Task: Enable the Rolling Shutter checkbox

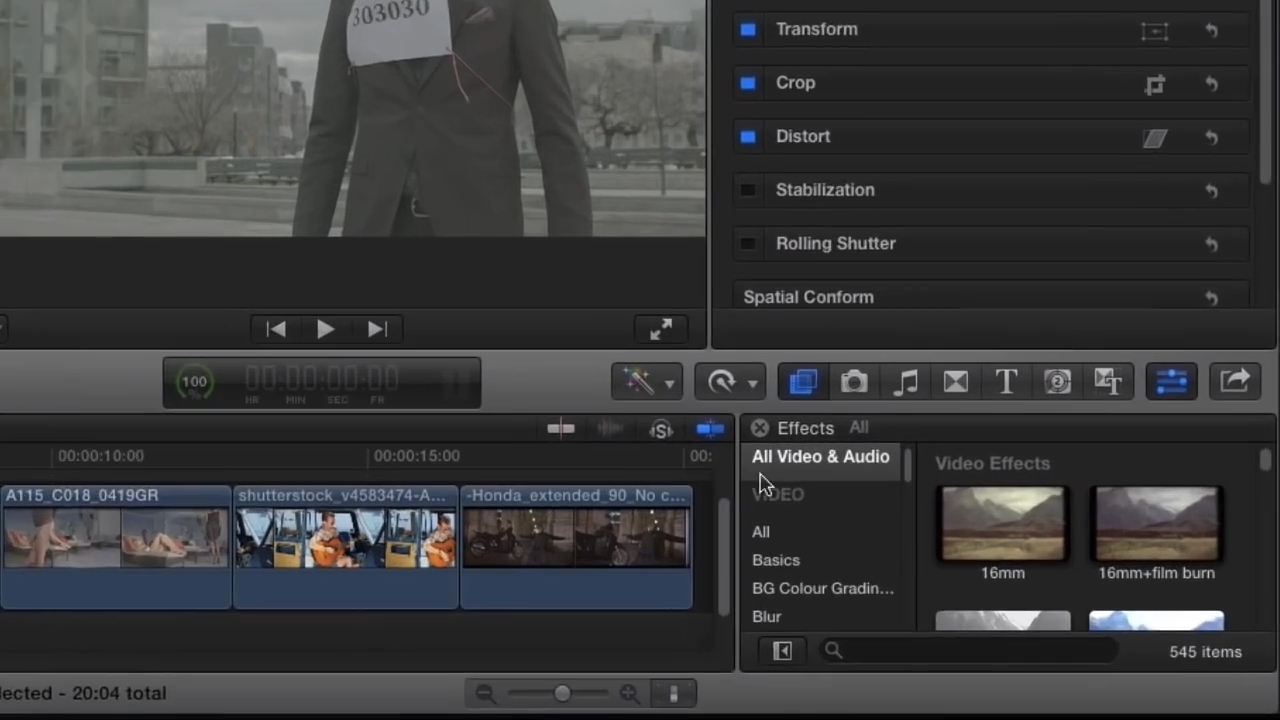Action: pyautogui.click(x=748, y=244)
